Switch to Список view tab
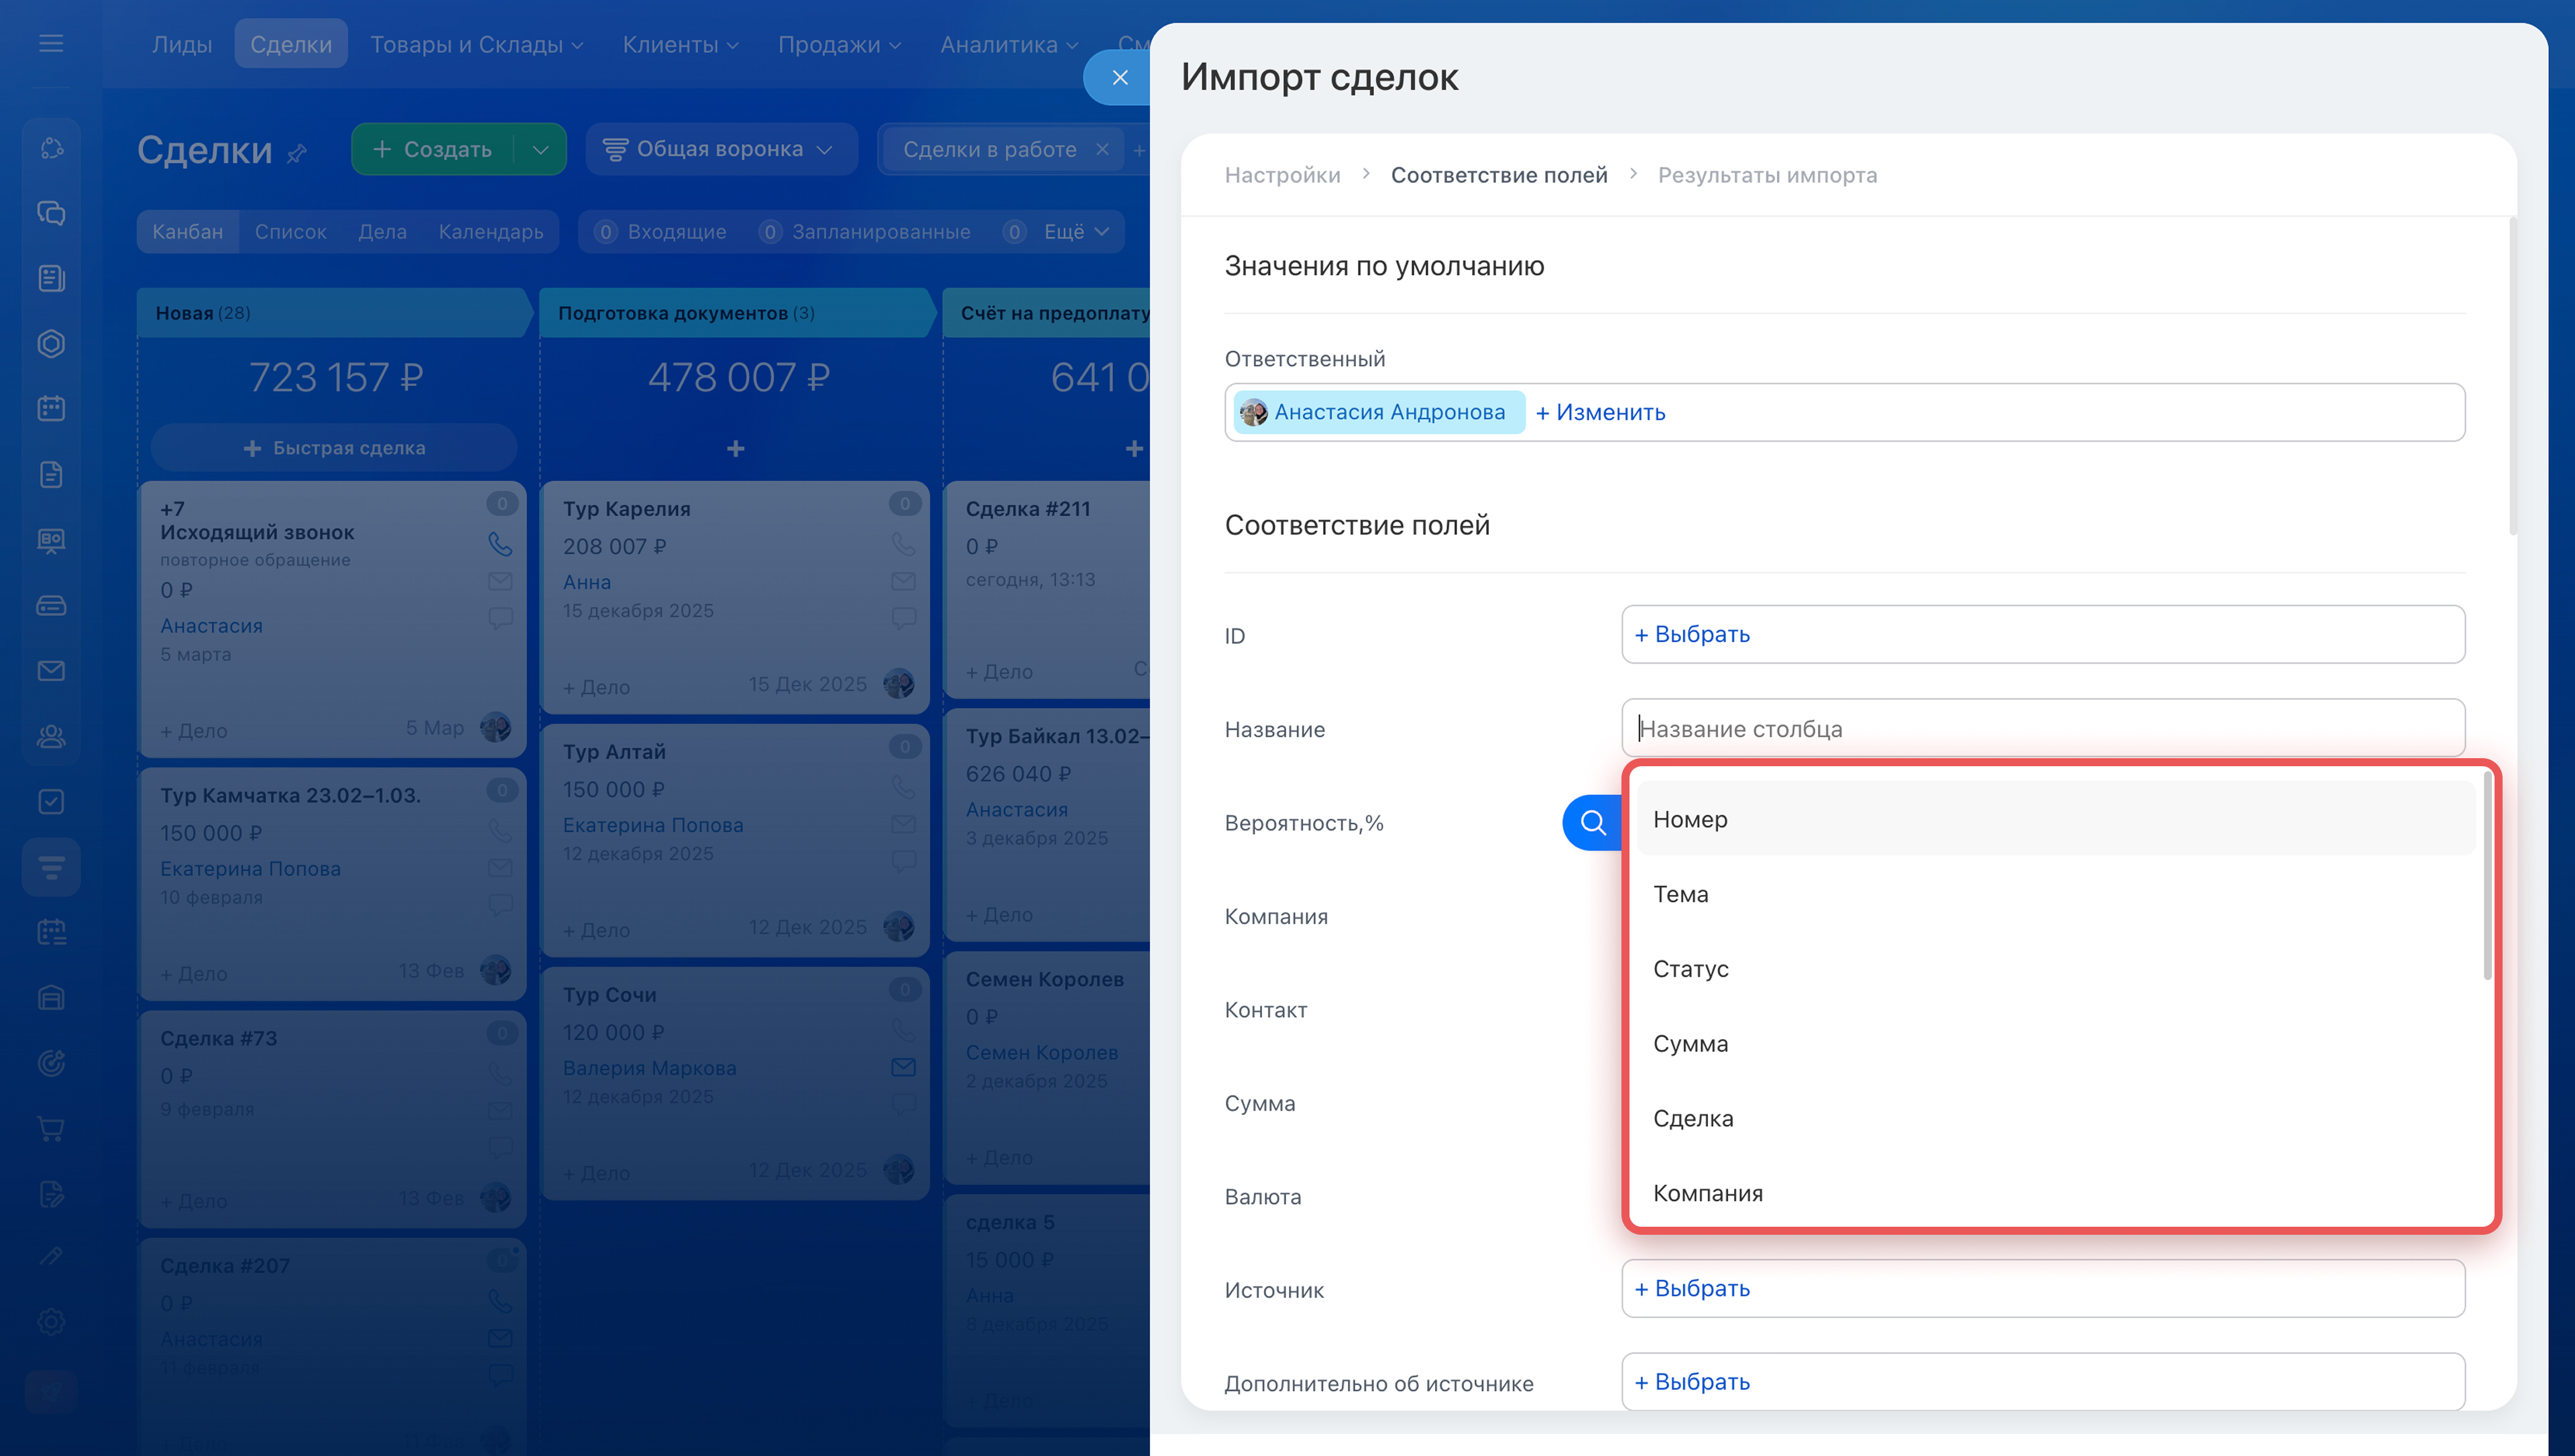Screen dimensions: 2575x1456 tap(290, 231)
